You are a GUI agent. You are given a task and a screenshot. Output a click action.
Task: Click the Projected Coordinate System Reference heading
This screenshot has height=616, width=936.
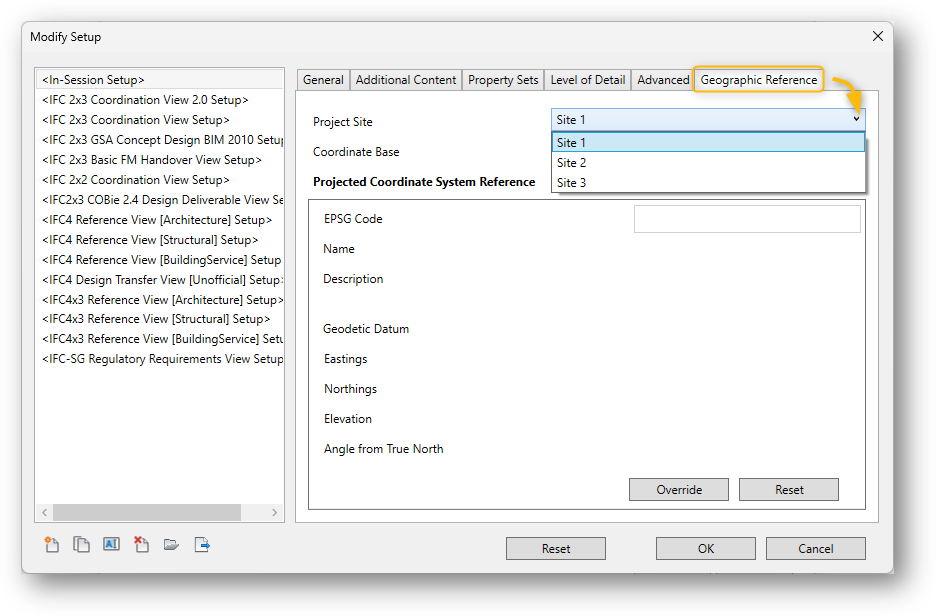[424, 182]
